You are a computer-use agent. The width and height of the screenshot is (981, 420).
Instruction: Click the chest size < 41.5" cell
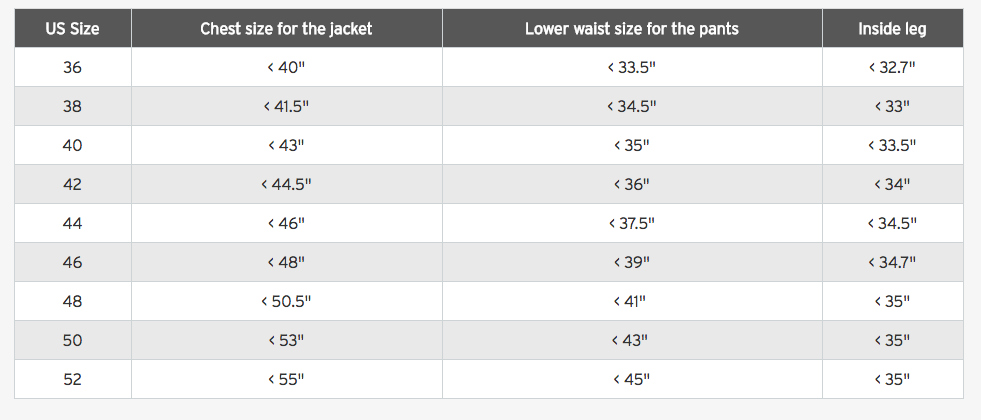click(x=287, y=106)
